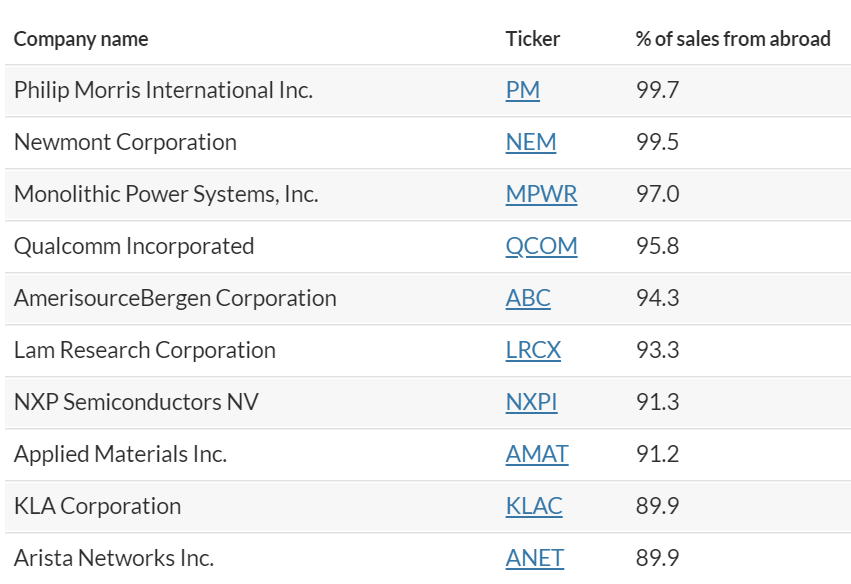The image size is (851, 584).
Task: Follow the QCOM ticker link
Action: click(x=541, y=246)
